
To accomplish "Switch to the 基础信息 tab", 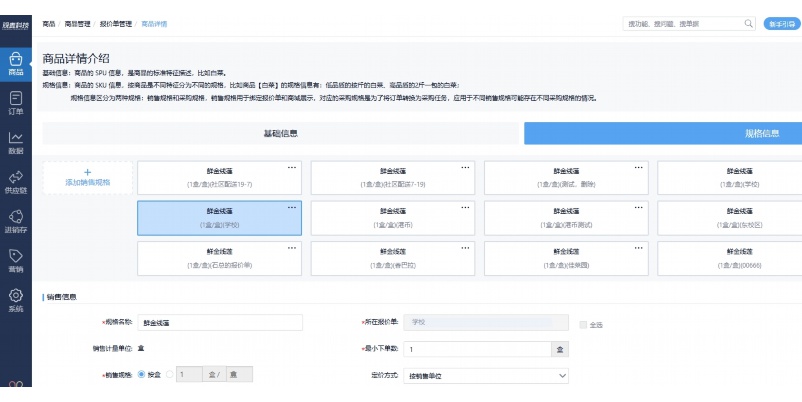I will pos(280,133).
